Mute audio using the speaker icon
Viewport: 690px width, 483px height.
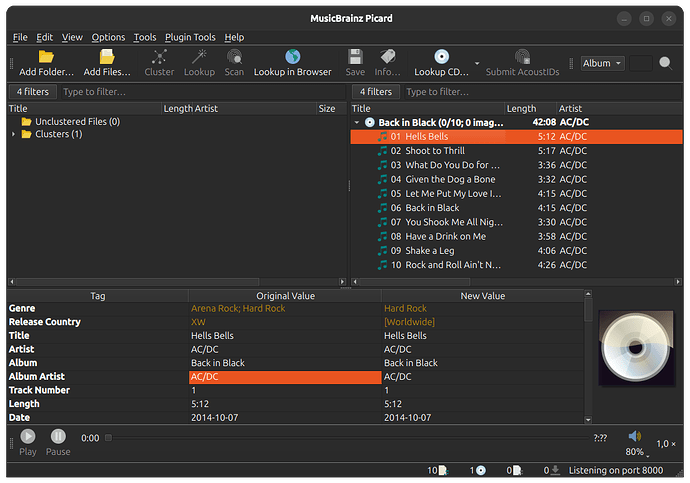(634, 437)
